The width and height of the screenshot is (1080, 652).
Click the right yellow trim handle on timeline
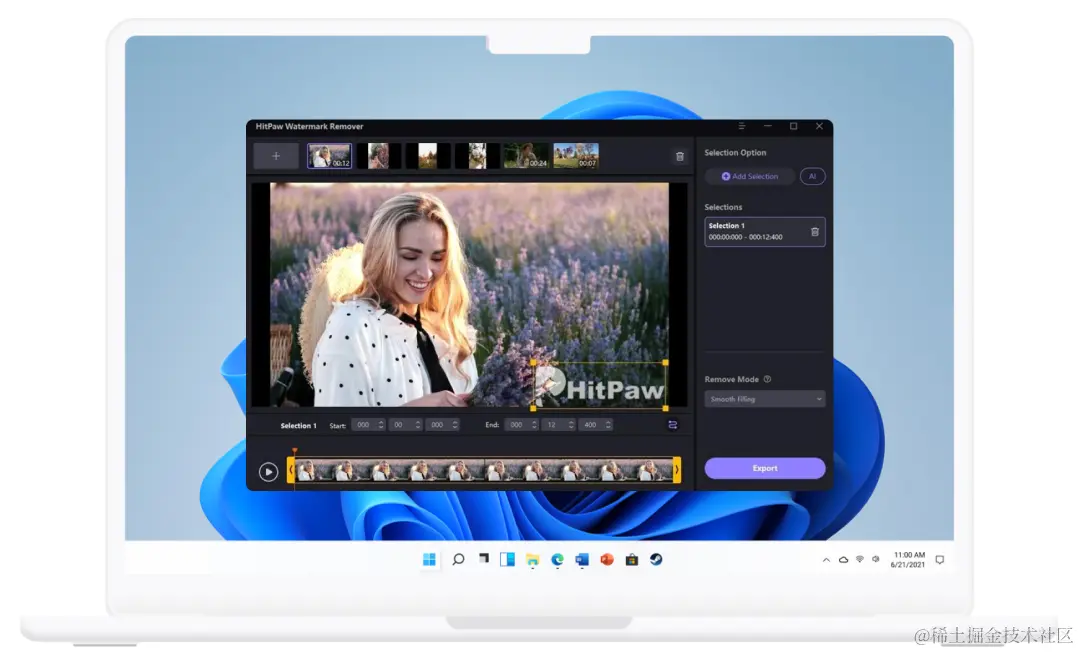click(x=677, y=470)
